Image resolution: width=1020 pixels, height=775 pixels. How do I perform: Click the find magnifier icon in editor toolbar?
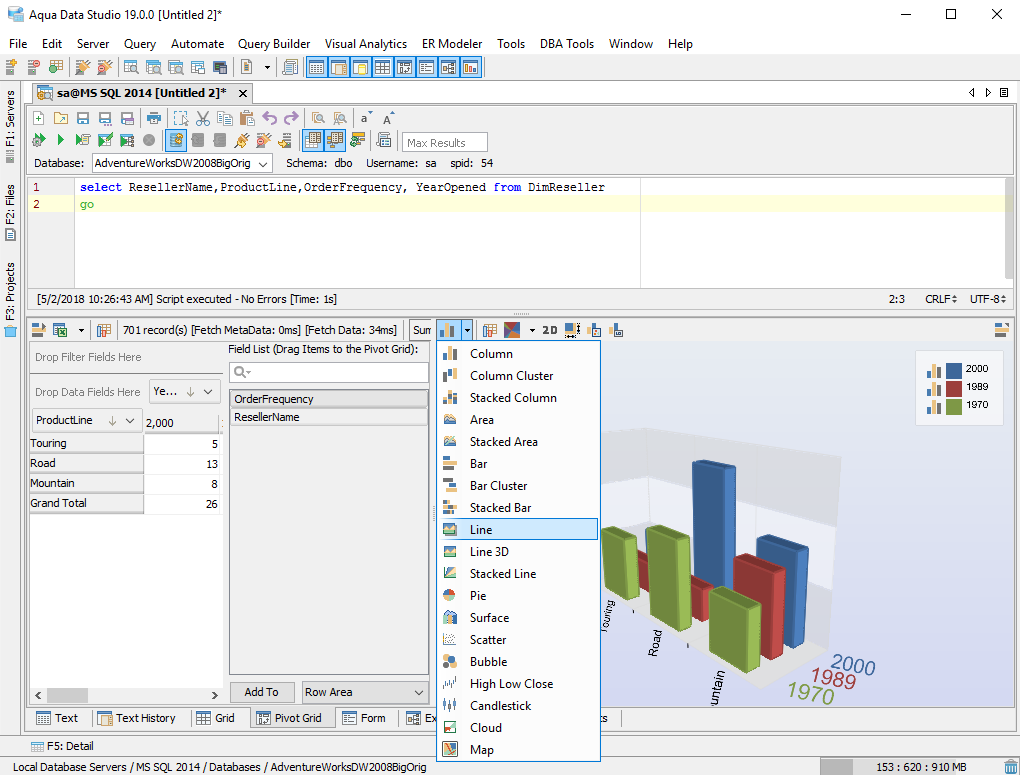[318, 118]
